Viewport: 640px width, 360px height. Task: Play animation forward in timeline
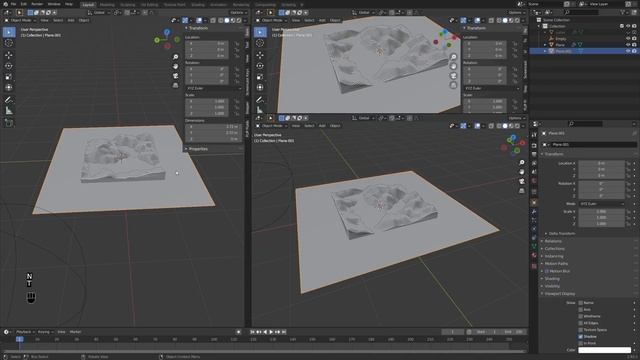271,332
